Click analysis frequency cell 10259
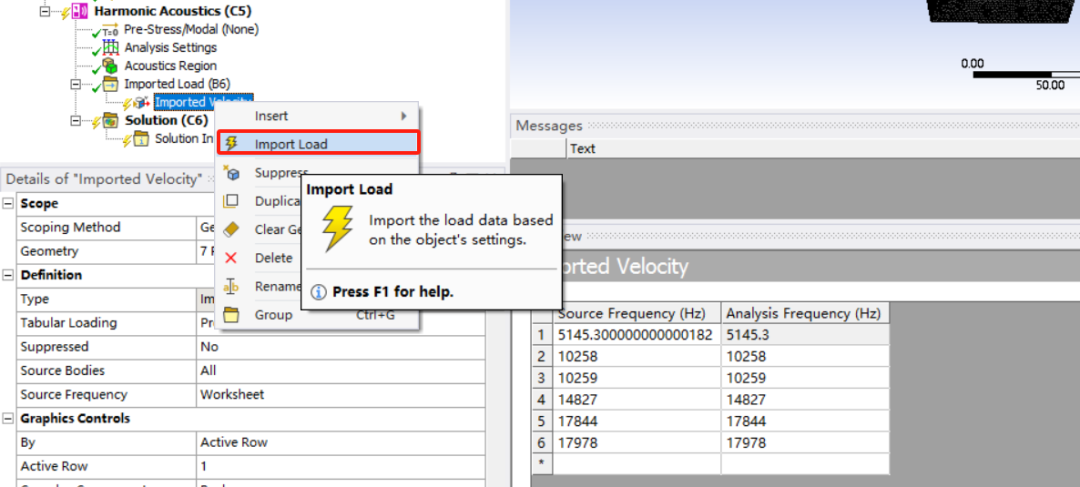 point(805,378)
